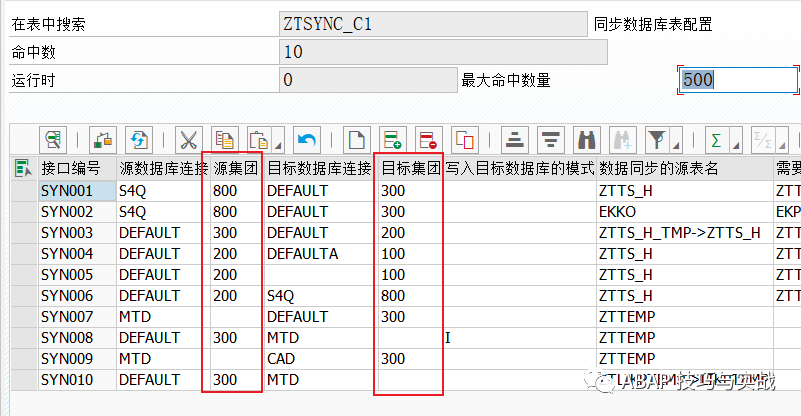
Task: Click the Duplicate row icon
Action: [x=464, y=140]
